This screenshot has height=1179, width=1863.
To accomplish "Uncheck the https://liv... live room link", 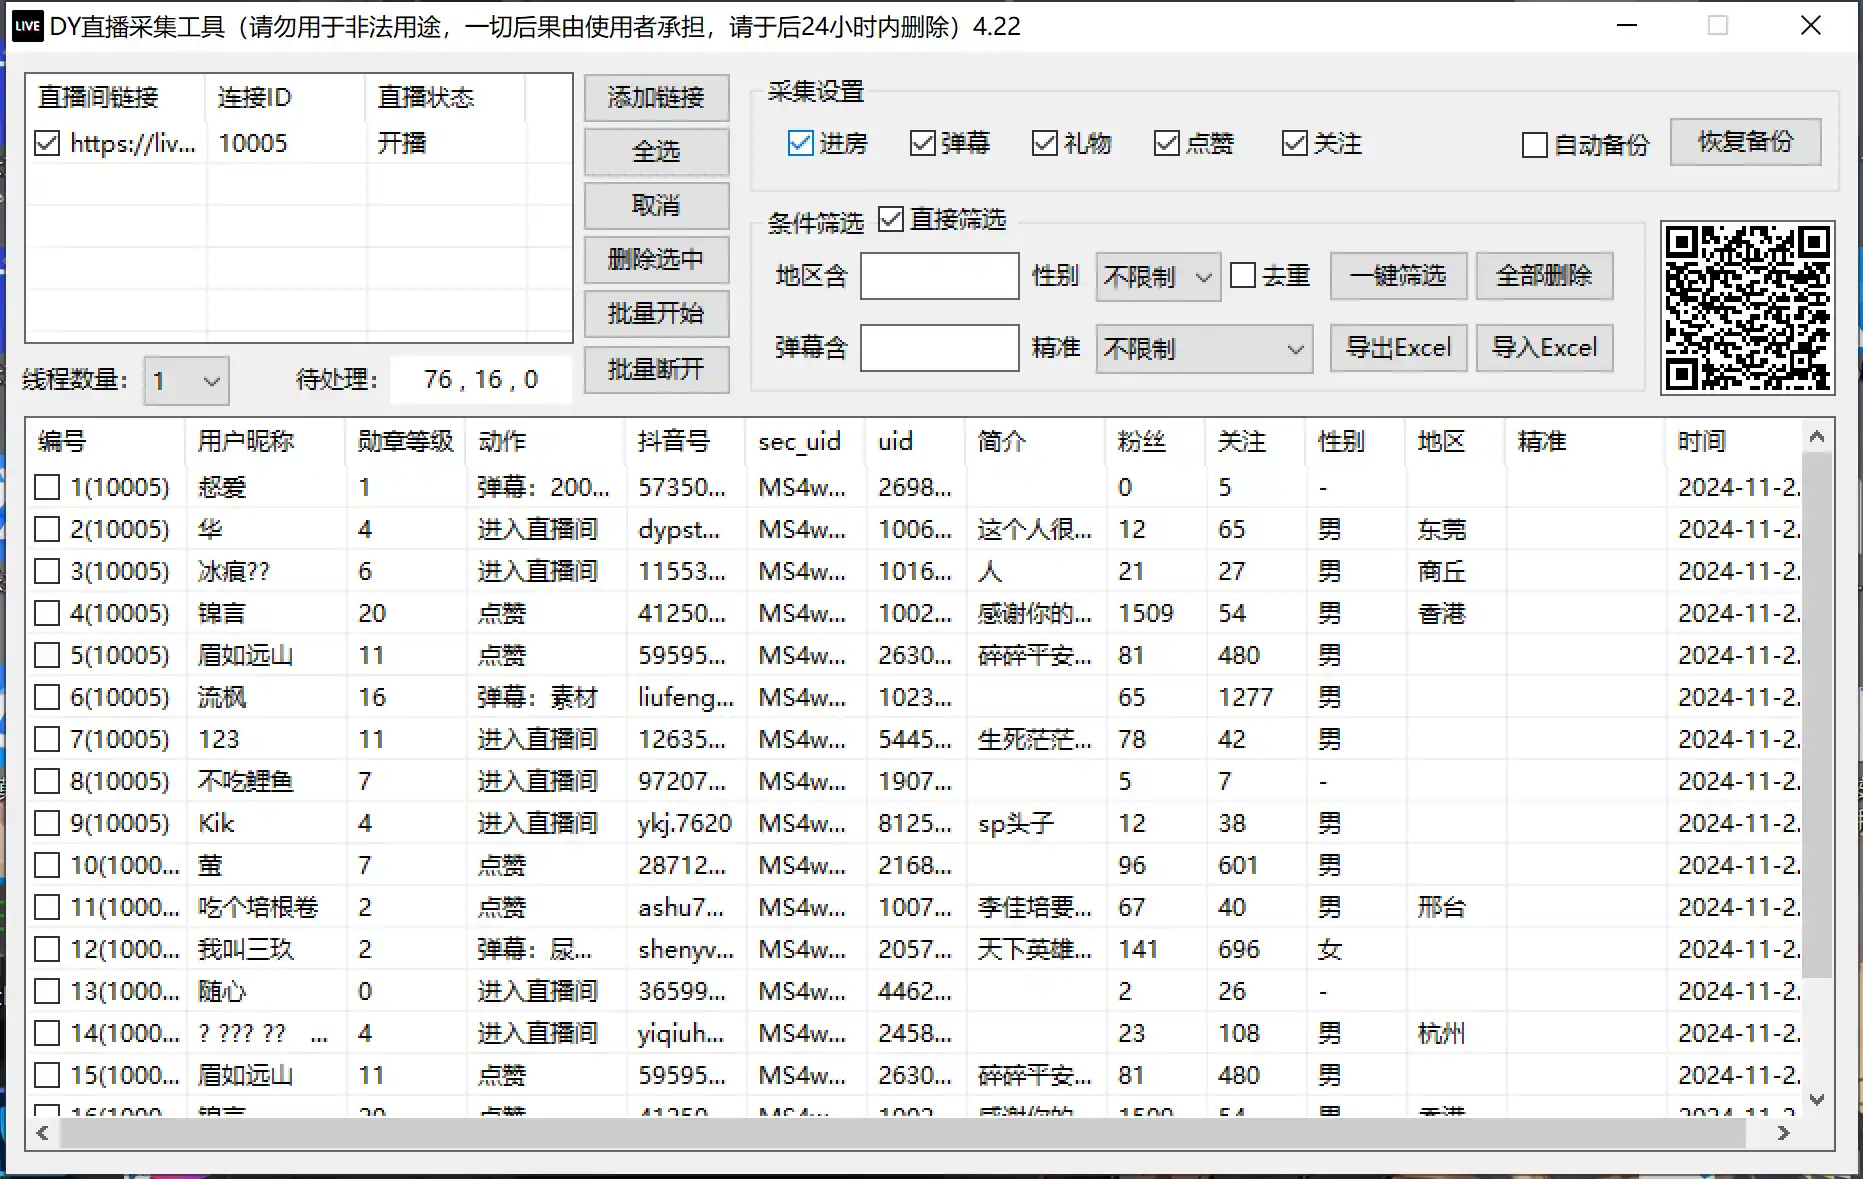I will click(x=47, y=143).
